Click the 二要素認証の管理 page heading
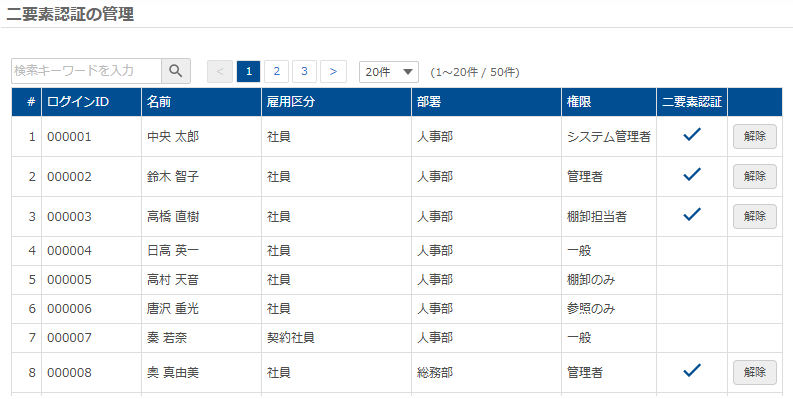The image size is (793, 399). tap(70, 14)
